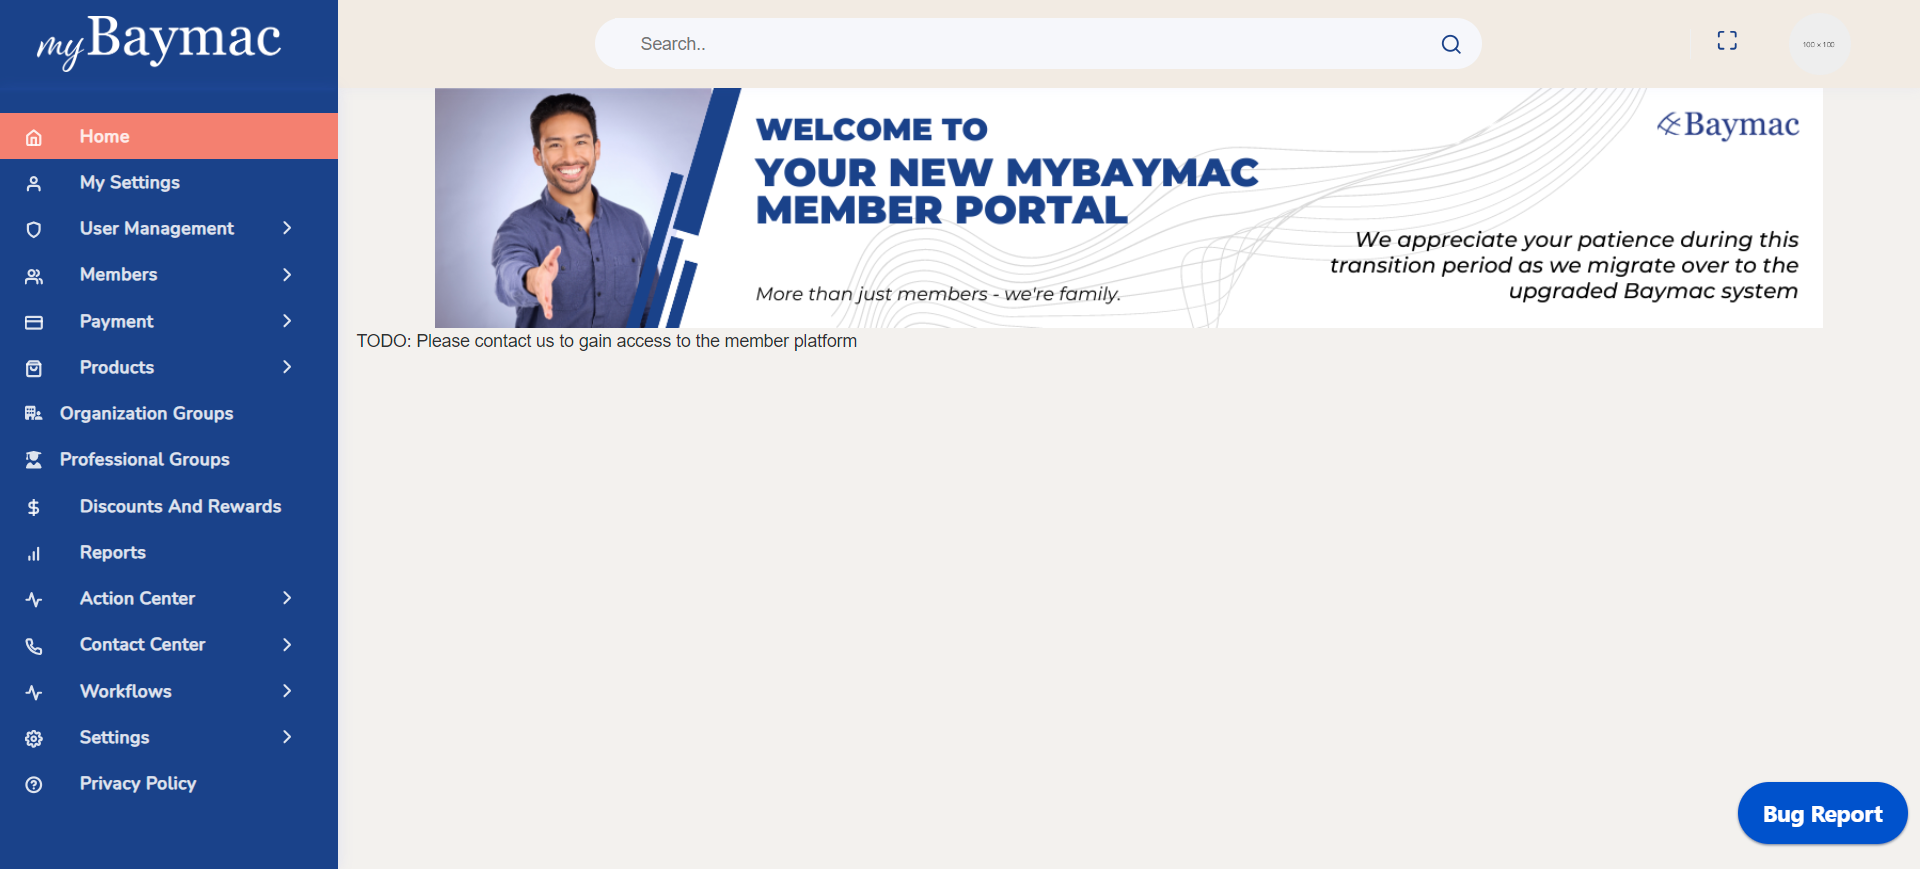1920x869 pixels.
Task: Click the Workflows pulse icon
Action: [34, 692]
